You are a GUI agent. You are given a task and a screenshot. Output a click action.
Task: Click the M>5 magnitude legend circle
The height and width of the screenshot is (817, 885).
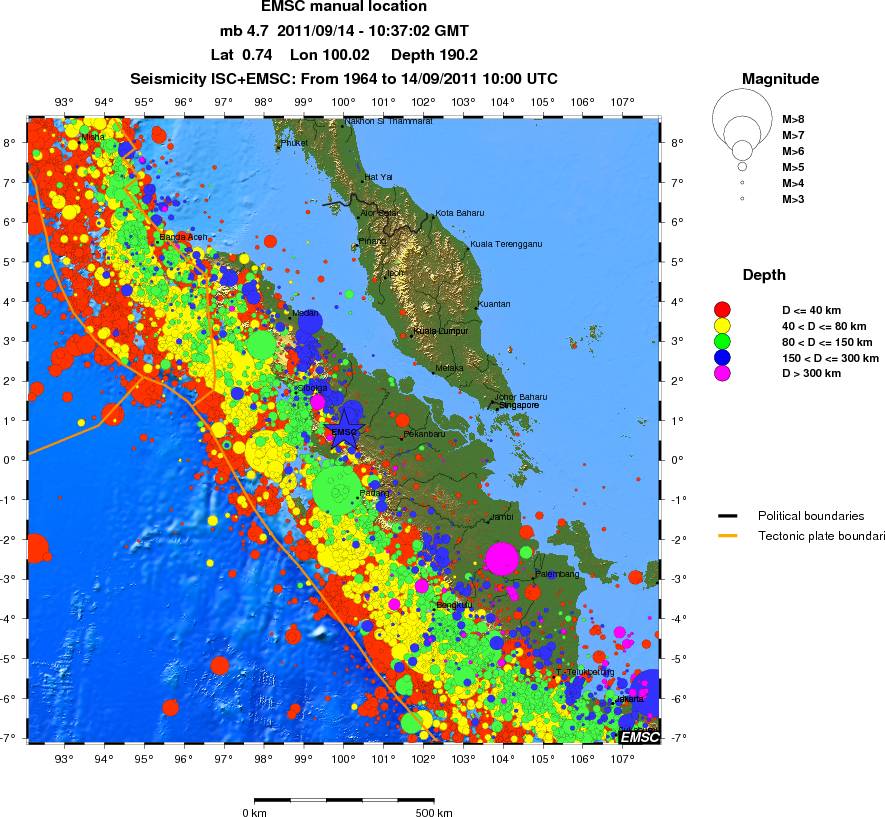(x=742, y=166)
